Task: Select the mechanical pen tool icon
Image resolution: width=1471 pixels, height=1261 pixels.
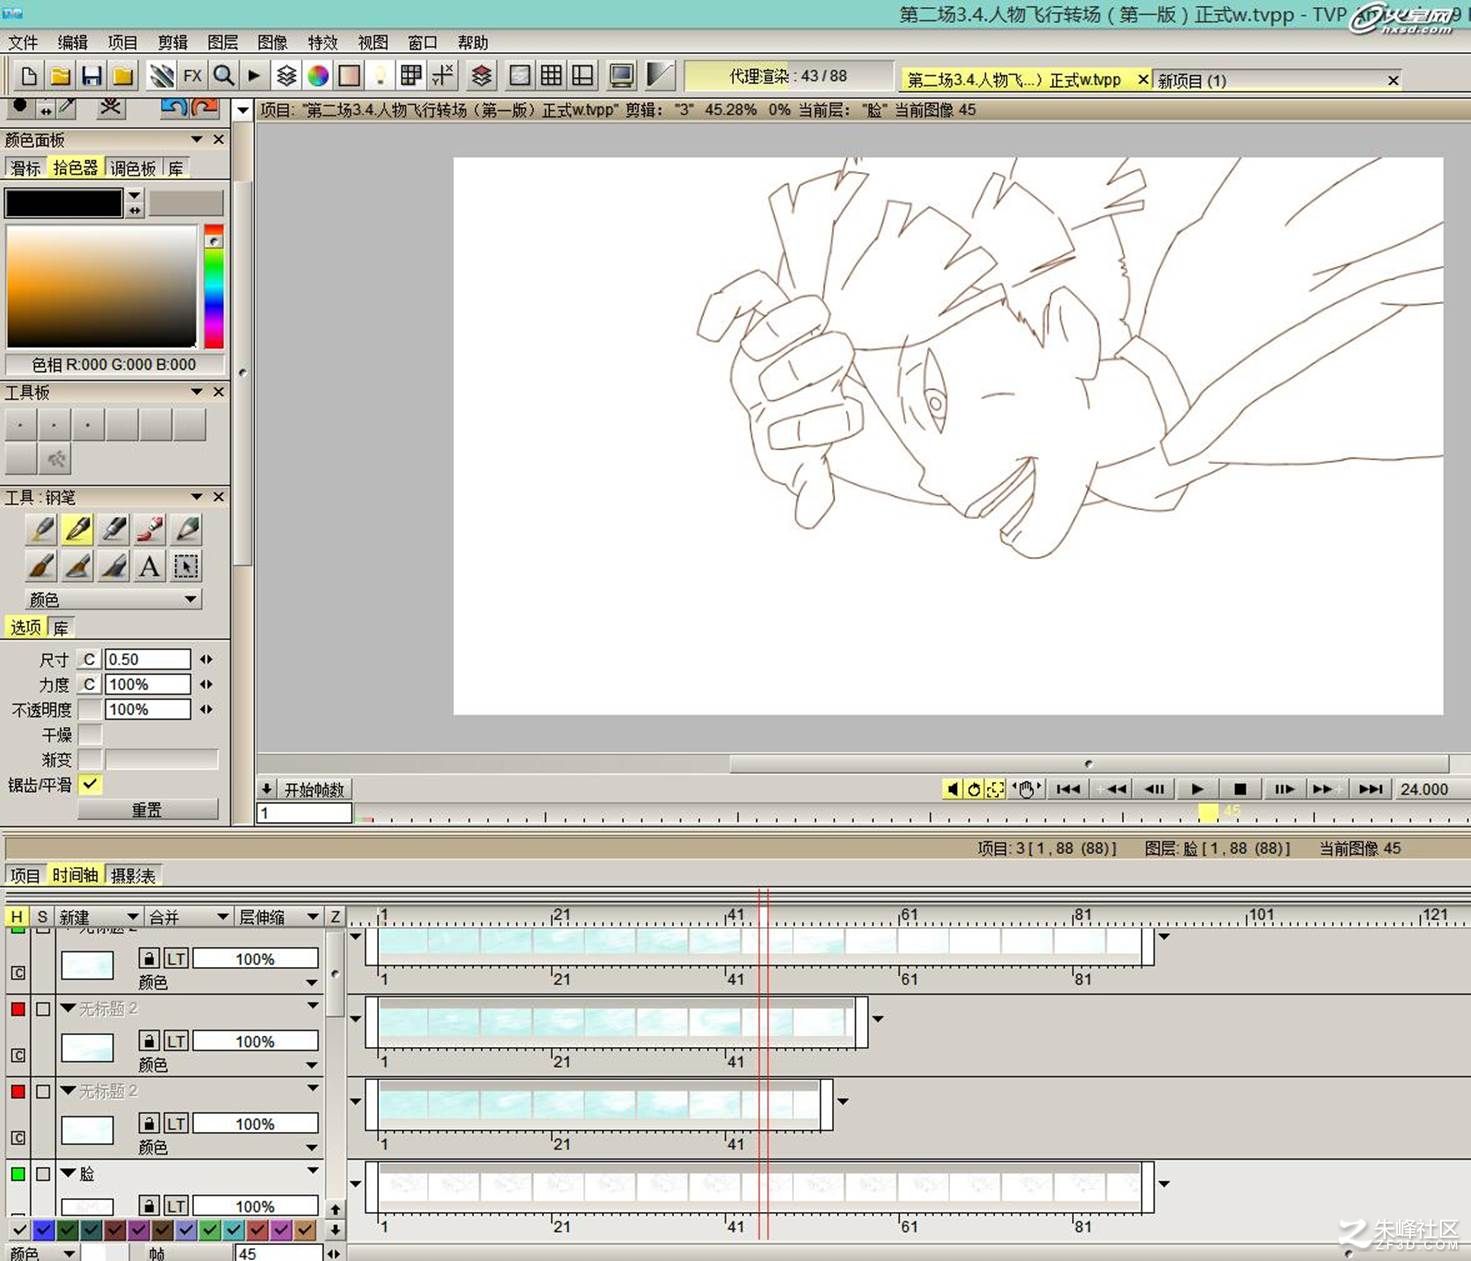Action: point(114,529)
